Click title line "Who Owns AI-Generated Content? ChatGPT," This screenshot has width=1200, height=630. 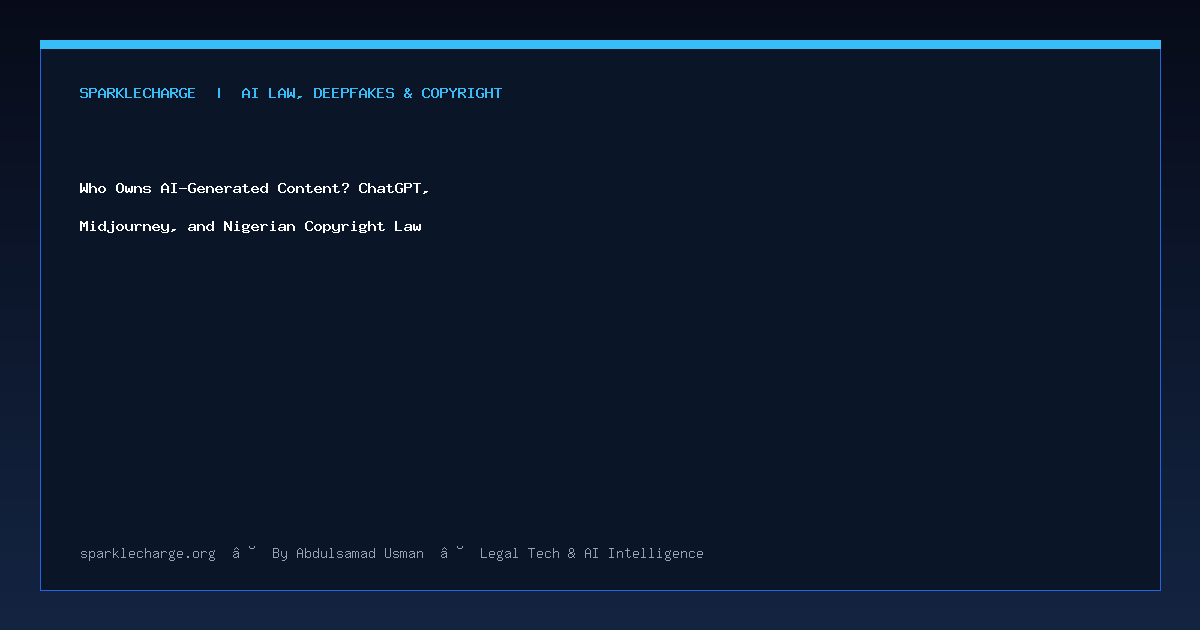(x=255, y=188)
